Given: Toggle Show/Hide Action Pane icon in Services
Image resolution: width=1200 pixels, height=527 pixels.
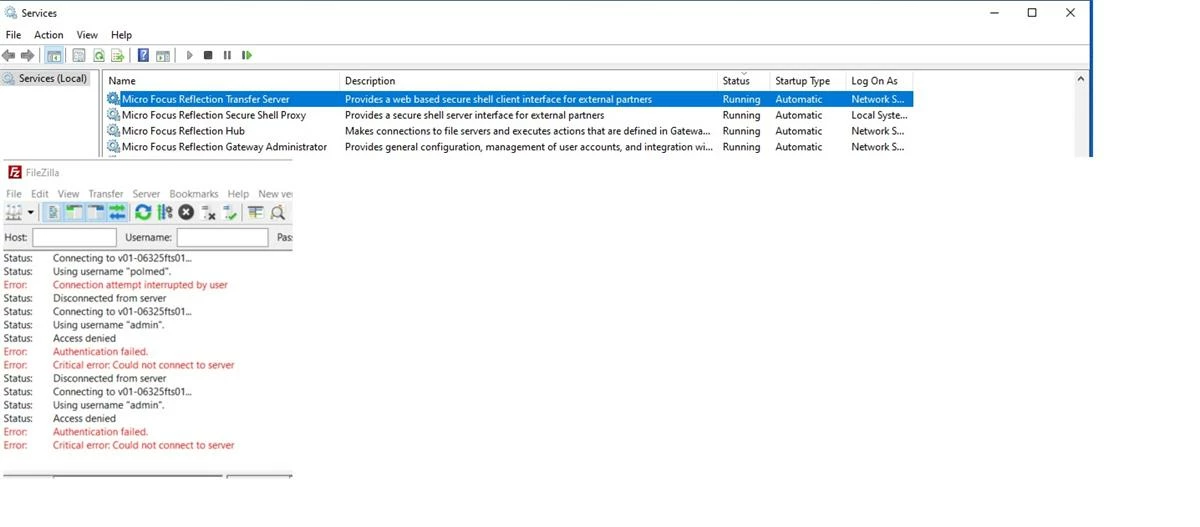Looking at the screenshot, I should 163,55.
